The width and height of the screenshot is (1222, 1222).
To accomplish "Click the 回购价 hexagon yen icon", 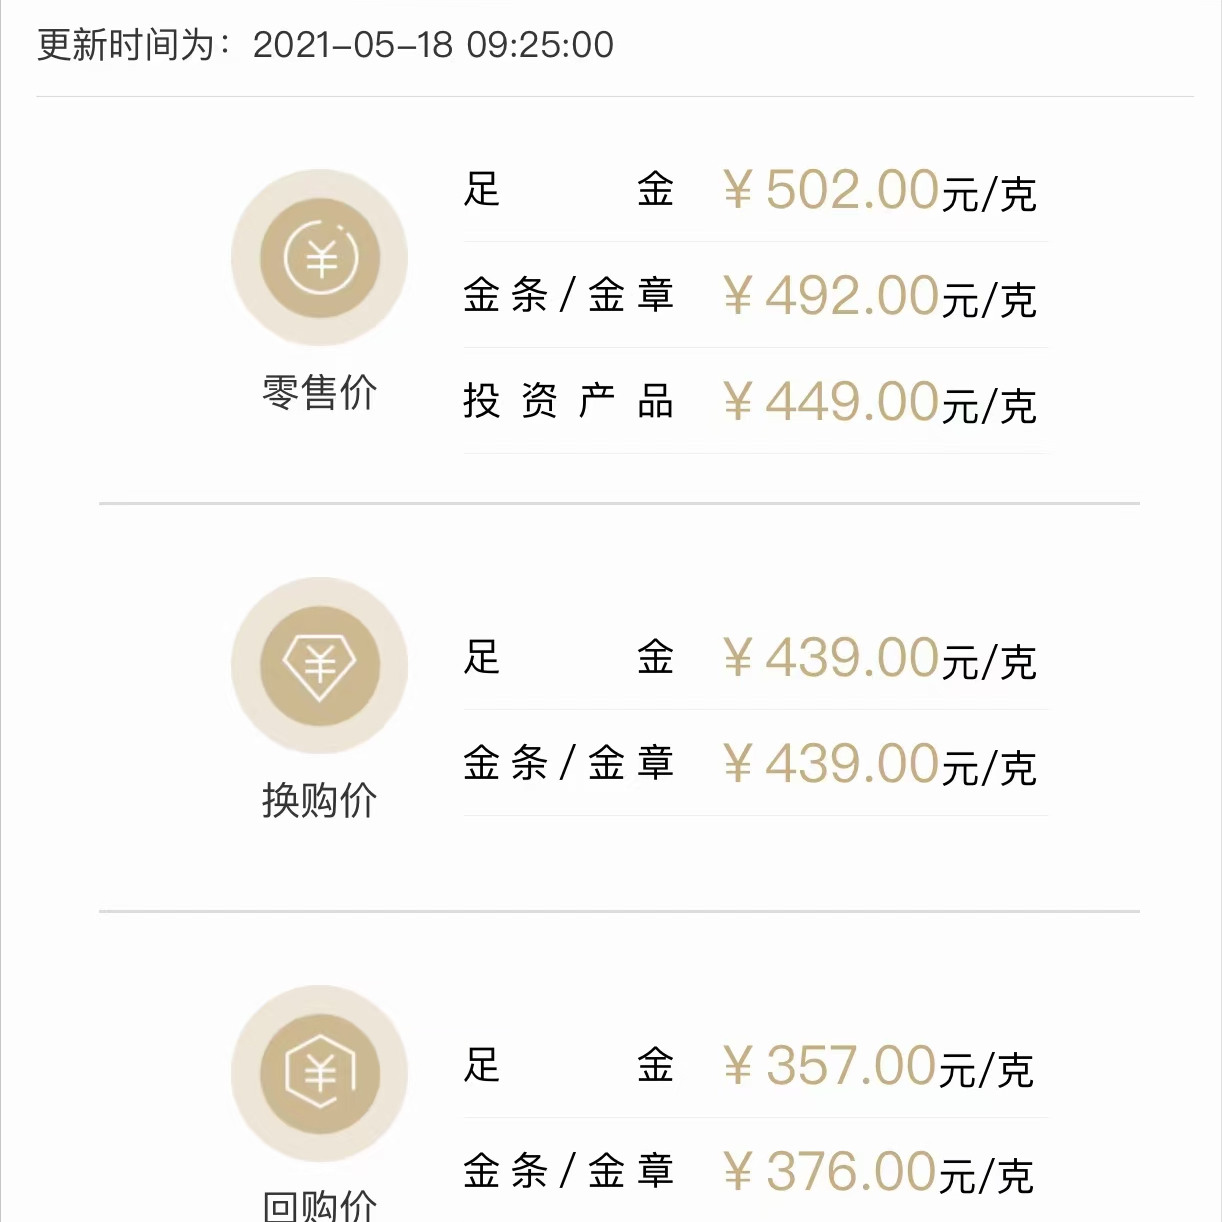I will pyautogui.click(x=319, y=1073).
